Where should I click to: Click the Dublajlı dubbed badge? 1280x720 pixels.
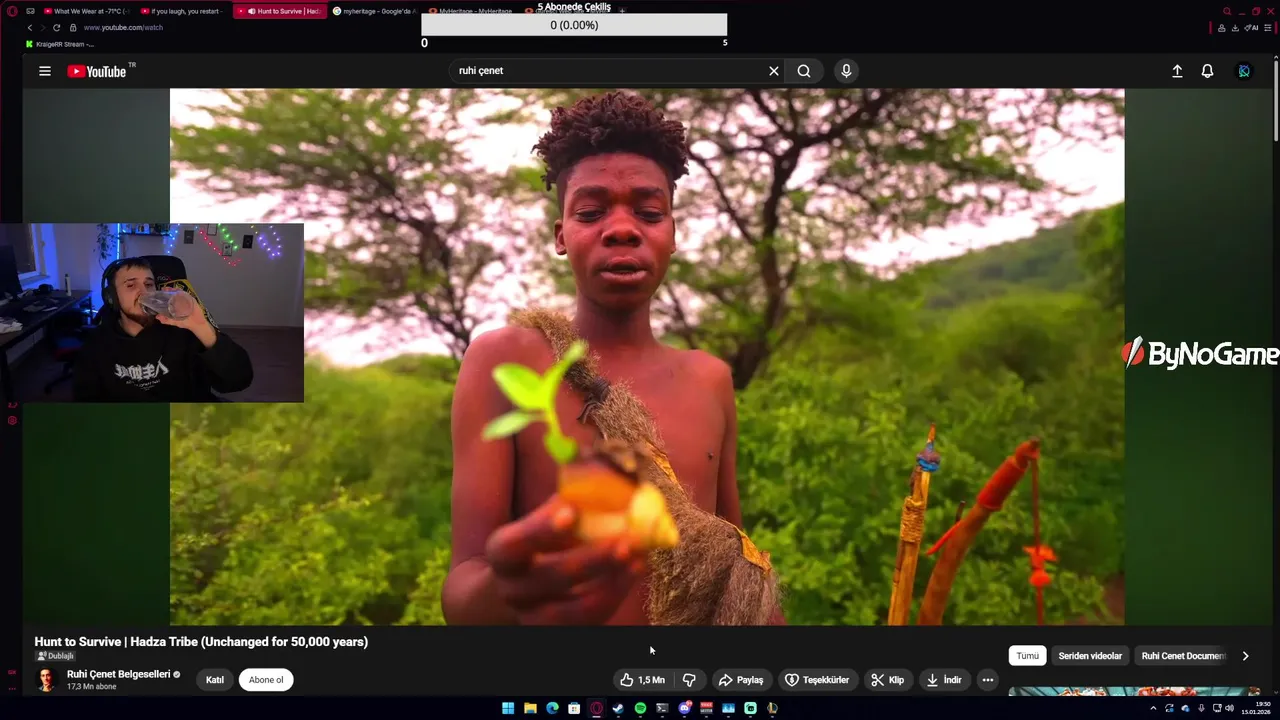(55, 656)
